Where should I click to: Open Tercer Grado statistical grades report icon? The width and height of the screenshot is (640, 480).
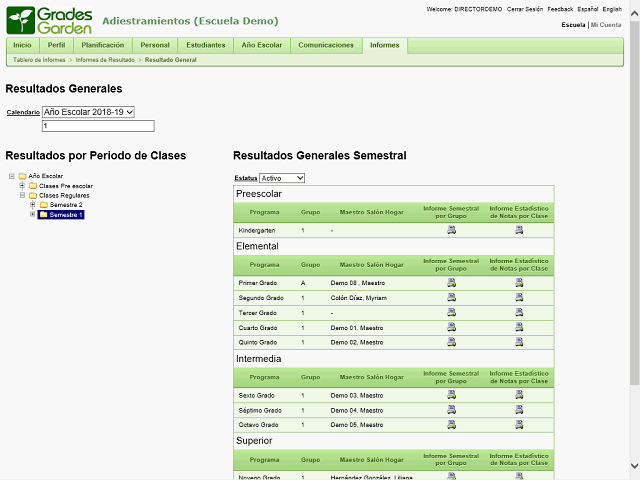click(519, 313)
